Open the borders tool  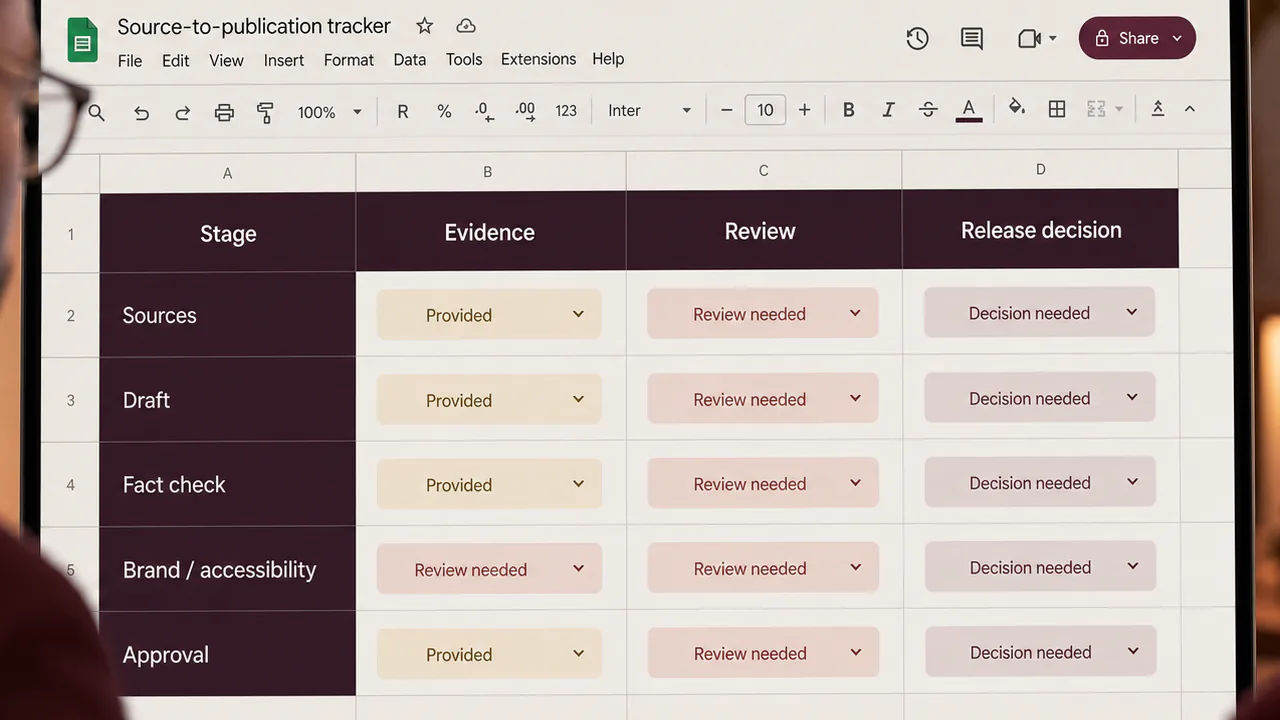pyautogui.click(x=1057, y=109)
